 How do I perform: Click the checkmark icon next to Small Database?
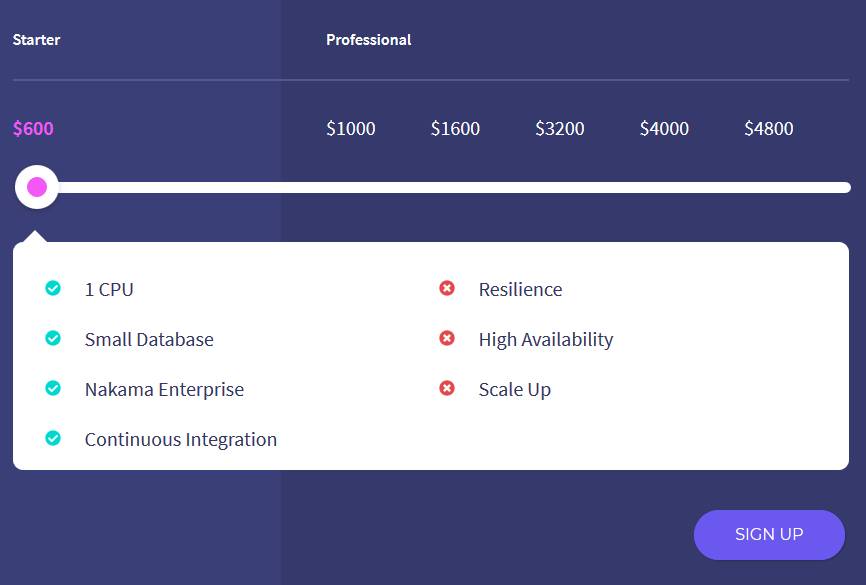(53, 338)
